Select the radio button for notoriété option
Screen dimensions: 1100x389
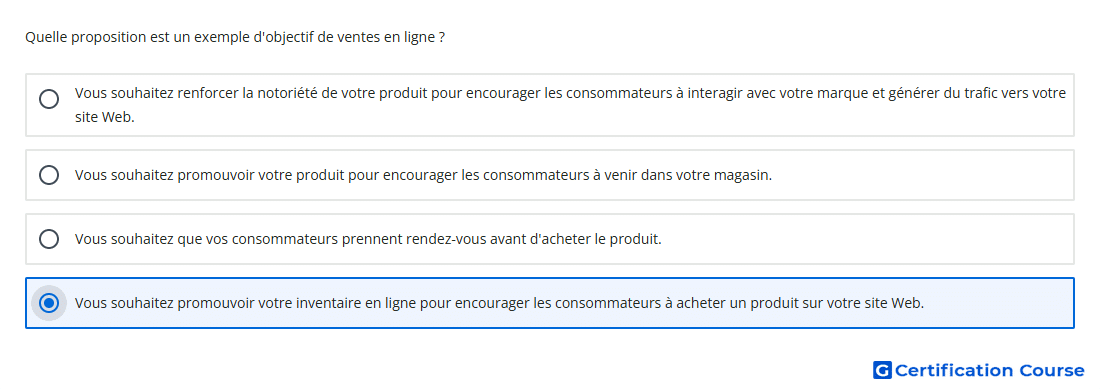(x=49, y=99)
